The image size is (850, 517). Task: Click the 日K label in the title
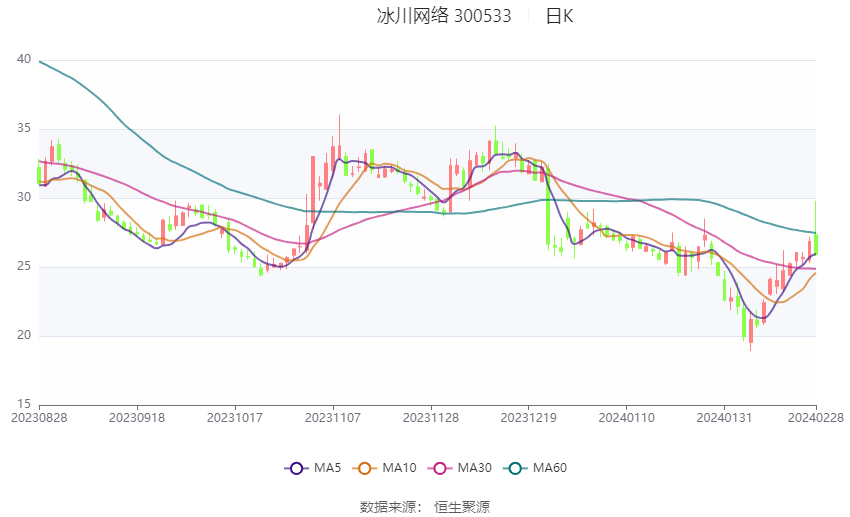(559, 16)
